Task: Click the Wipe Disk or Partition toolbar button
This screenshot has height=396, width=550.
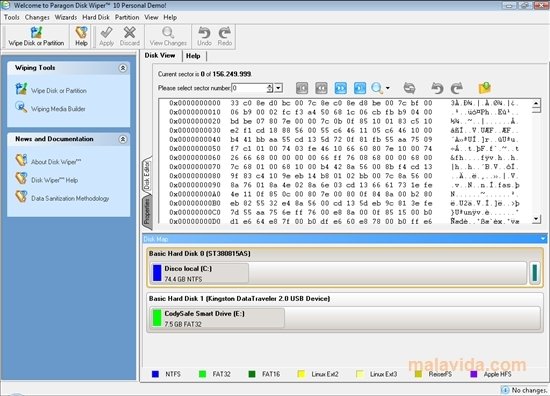Action: [36, 36]
